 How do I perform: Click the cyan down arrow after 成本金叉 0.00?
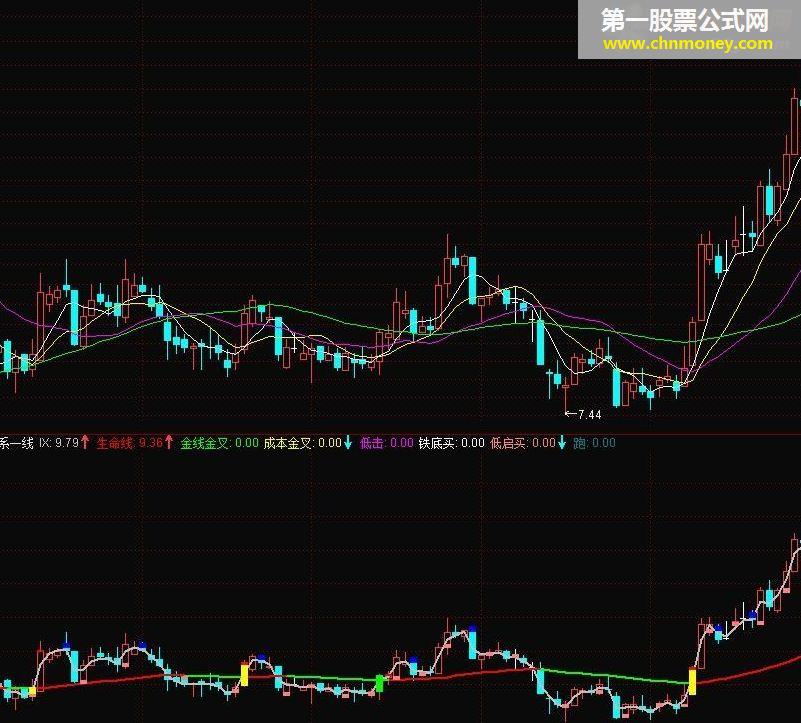point(348,442)
